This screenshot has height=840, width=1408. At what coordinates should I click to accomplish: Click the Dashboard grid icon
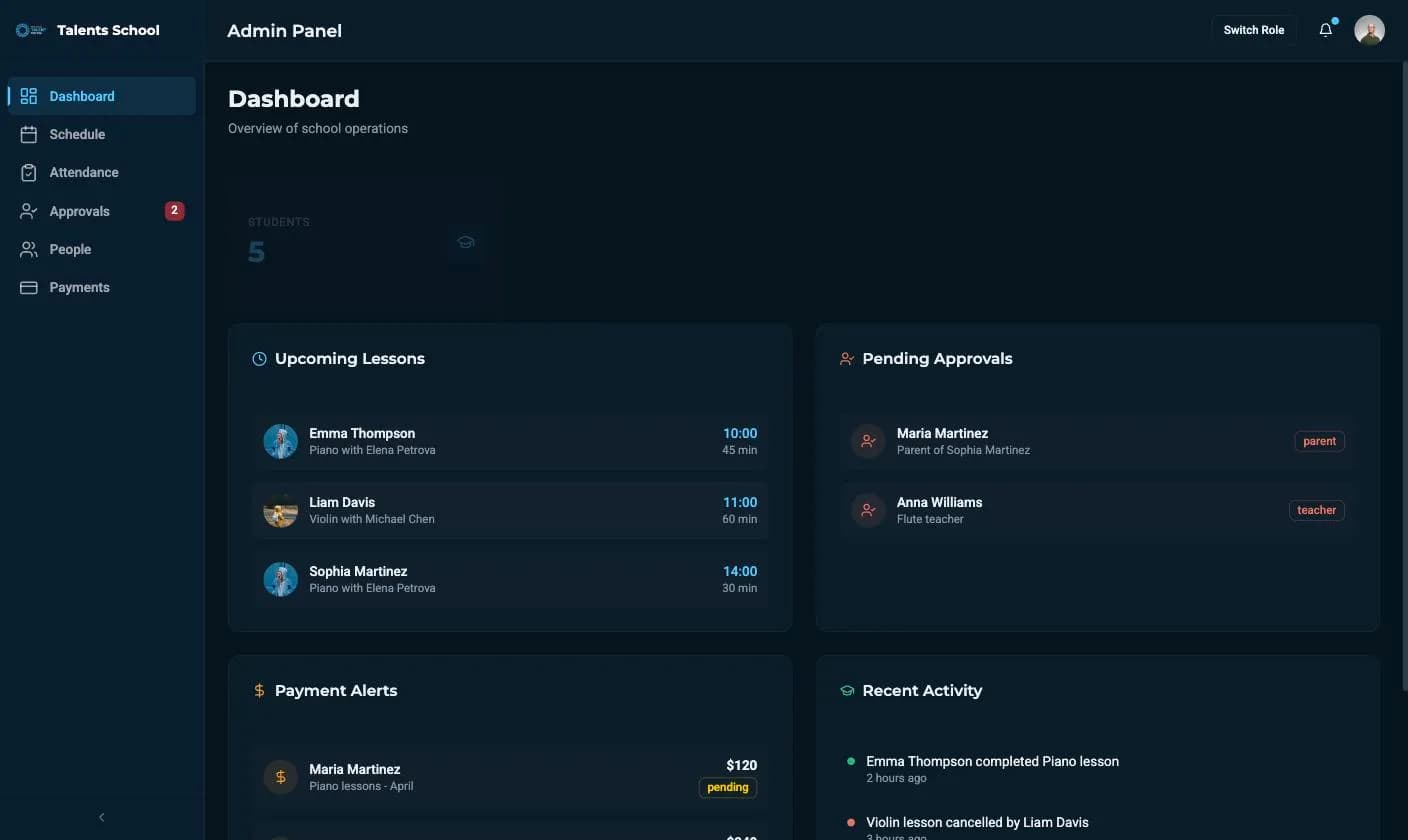29,96
